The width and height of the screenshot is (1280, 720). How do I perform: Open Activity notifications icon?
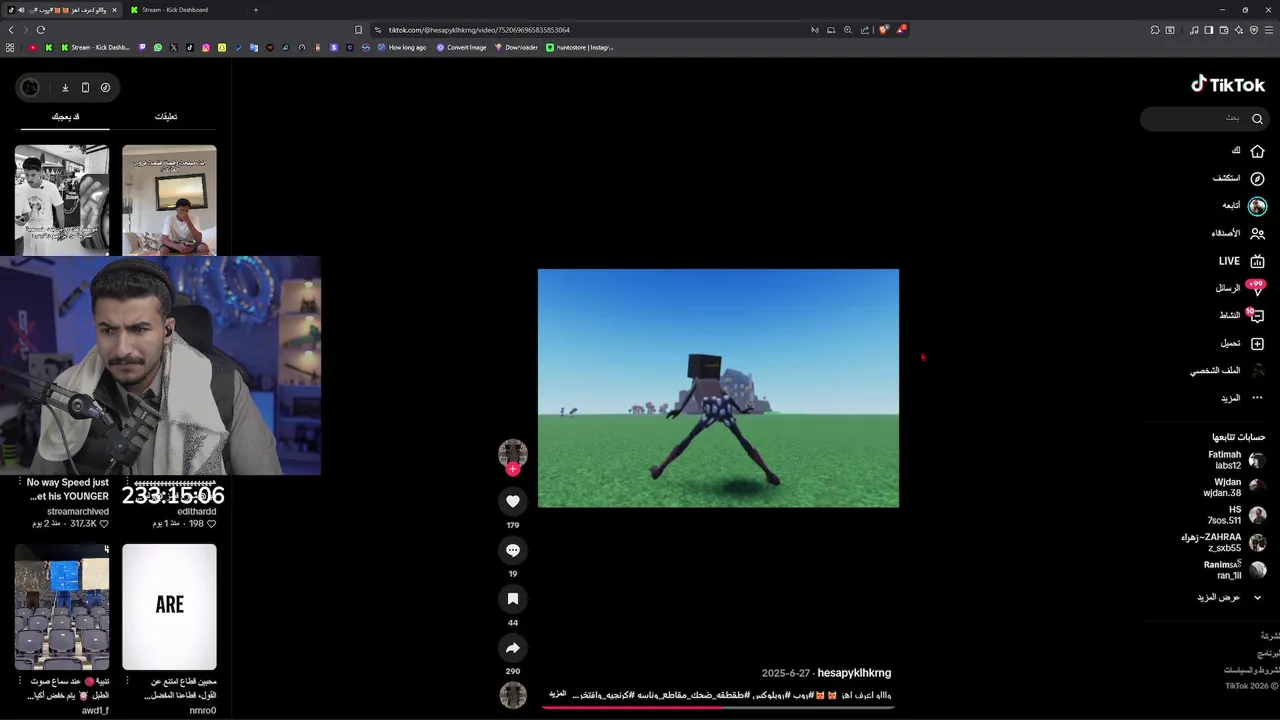(x=1256, y=316)
